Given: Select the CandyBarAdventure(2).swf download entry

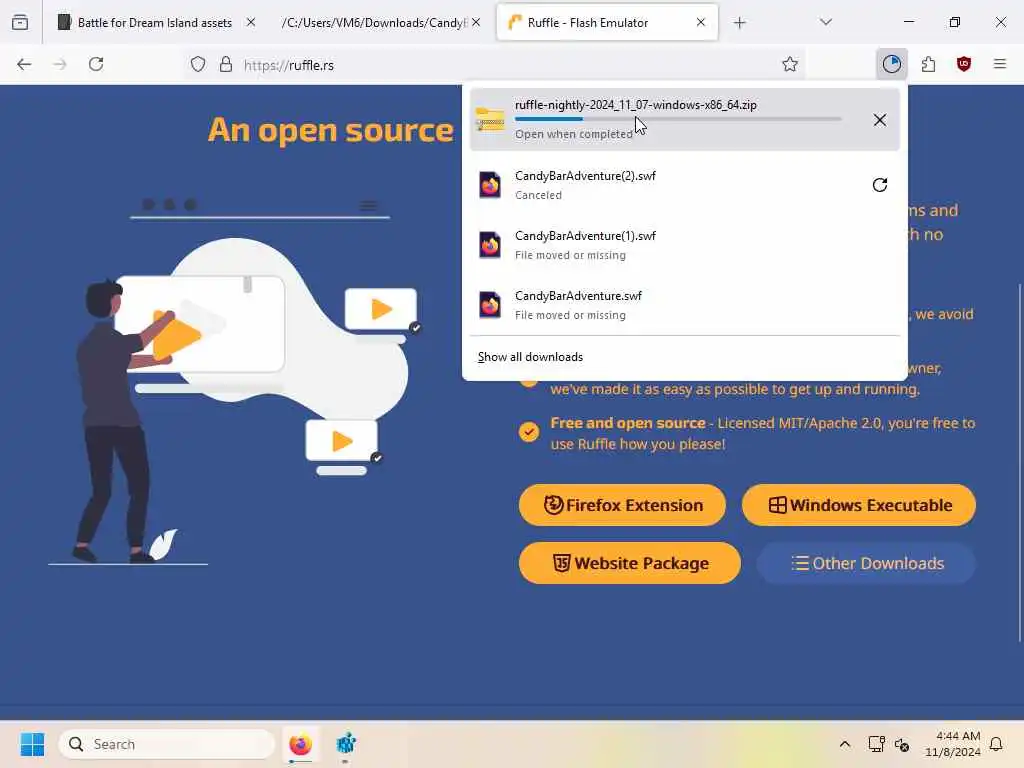Looking at the screenshot, I should 684,185.
